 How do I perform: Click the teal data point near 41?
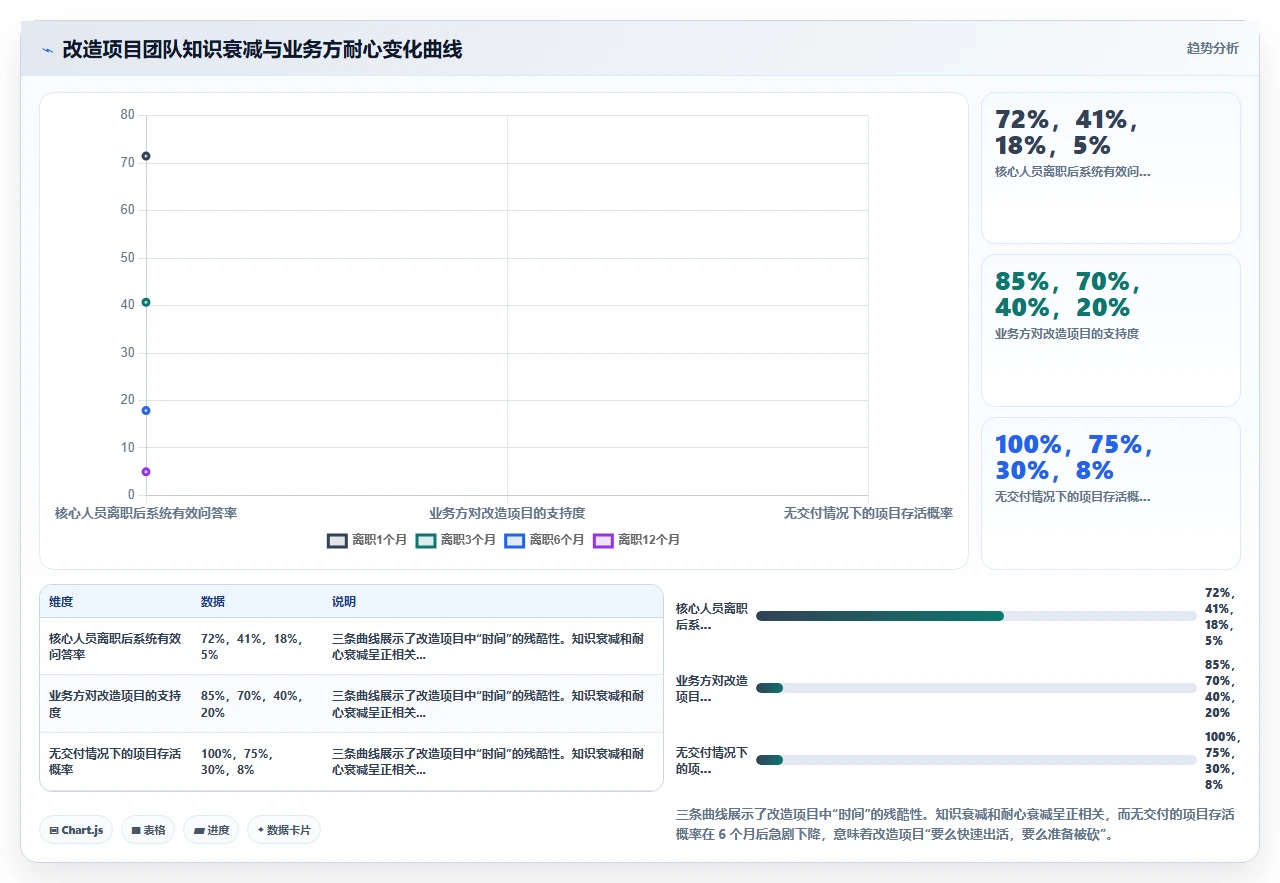[146, 302]
